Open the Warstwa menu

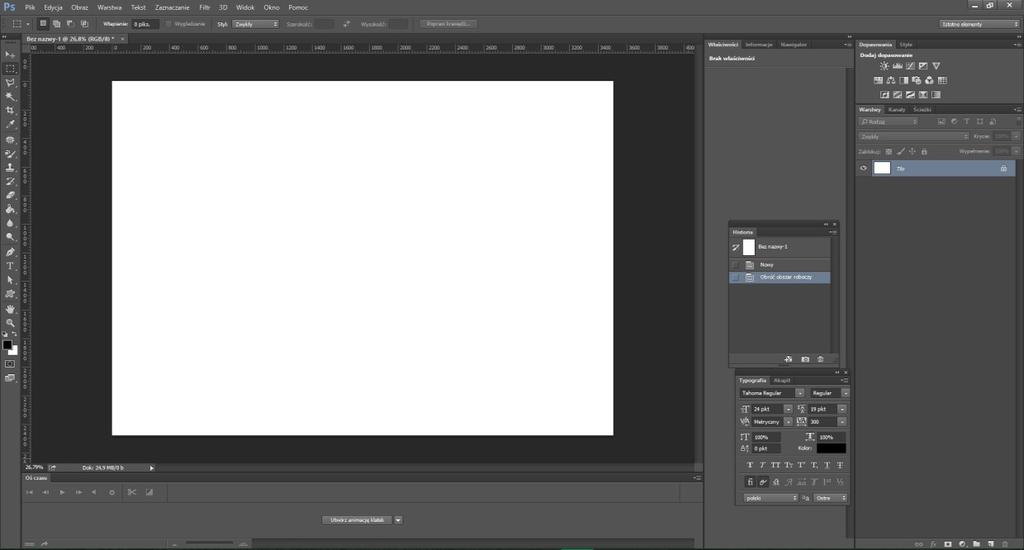(x=109, y=7)
